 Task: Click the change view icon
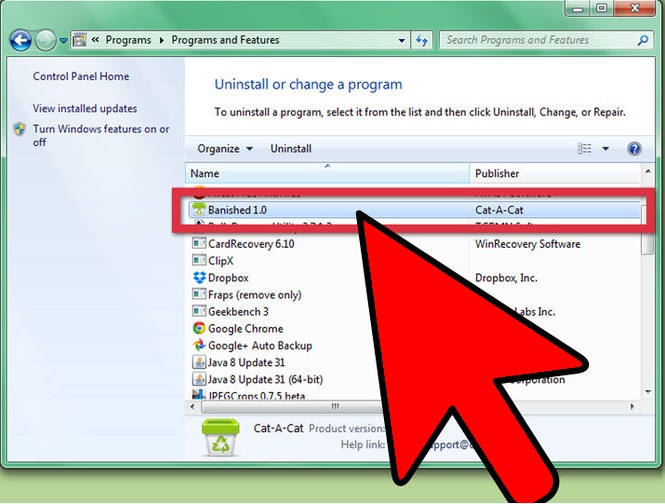(x=584, y=148)
